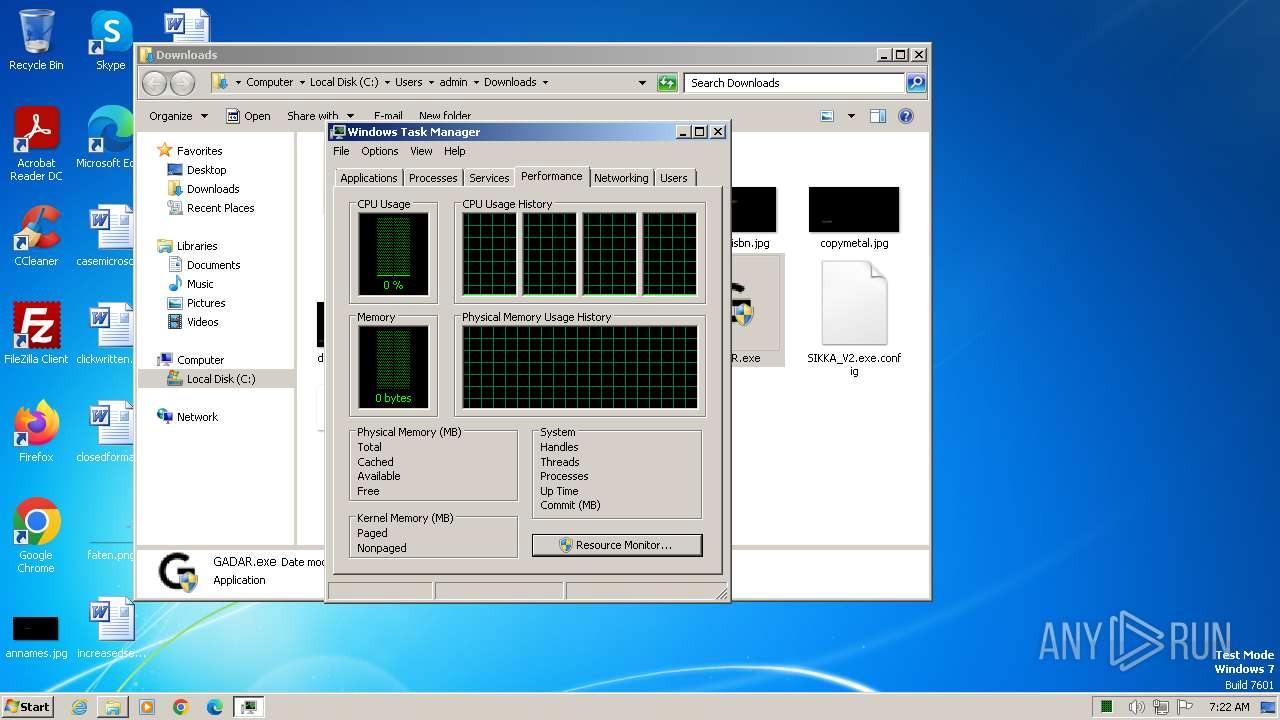Open Windows Explorer taskbar icon
The width and height of the screenshot is (1280, 720).
113,707
